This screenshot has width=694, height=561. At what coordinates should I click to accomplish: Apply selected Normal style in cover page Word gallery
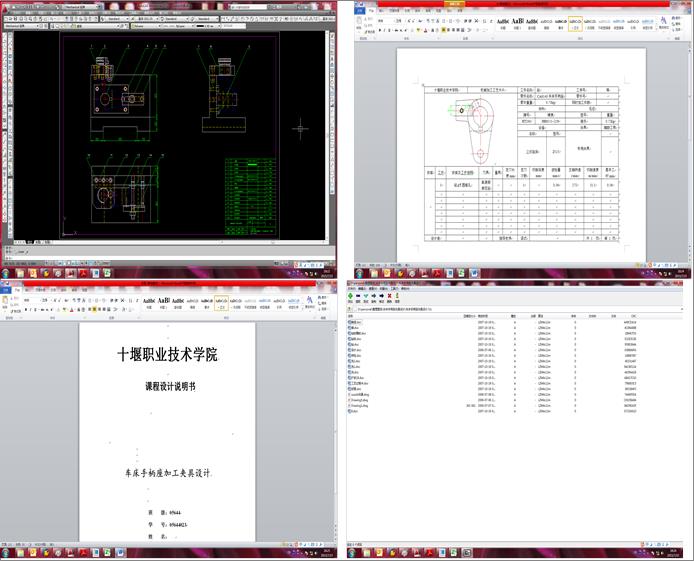[221, 303]
